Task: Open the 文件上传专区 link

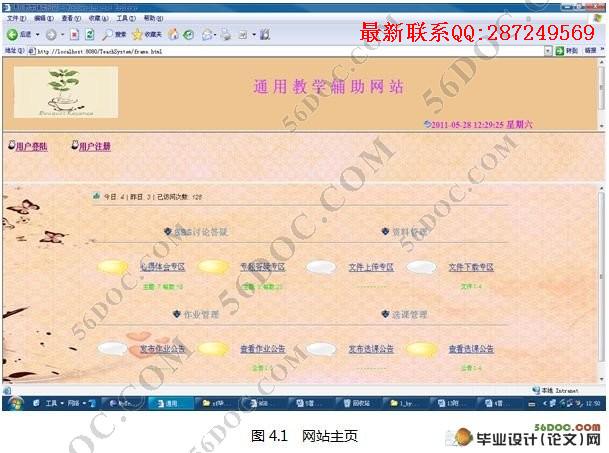Action: [x=371, y=267]
